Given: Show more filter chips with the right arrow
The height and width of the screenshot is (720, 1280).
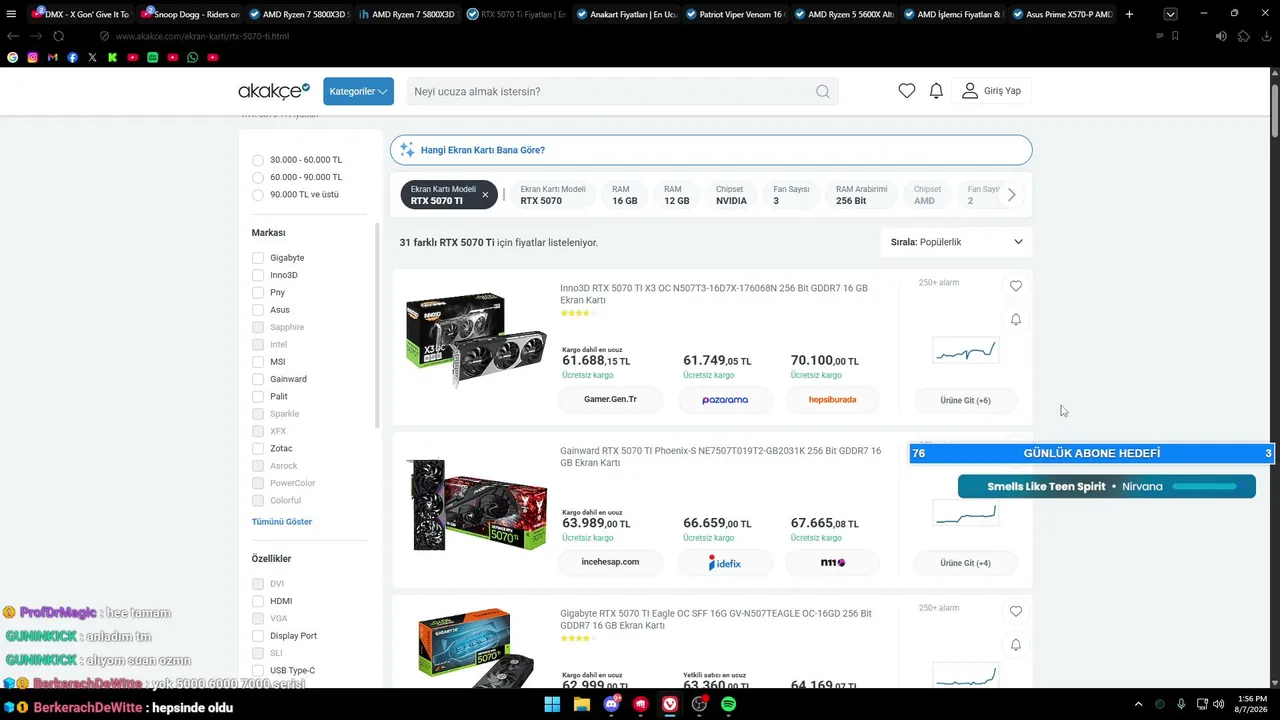Looking at the screenshot, I should [1011, 195].
